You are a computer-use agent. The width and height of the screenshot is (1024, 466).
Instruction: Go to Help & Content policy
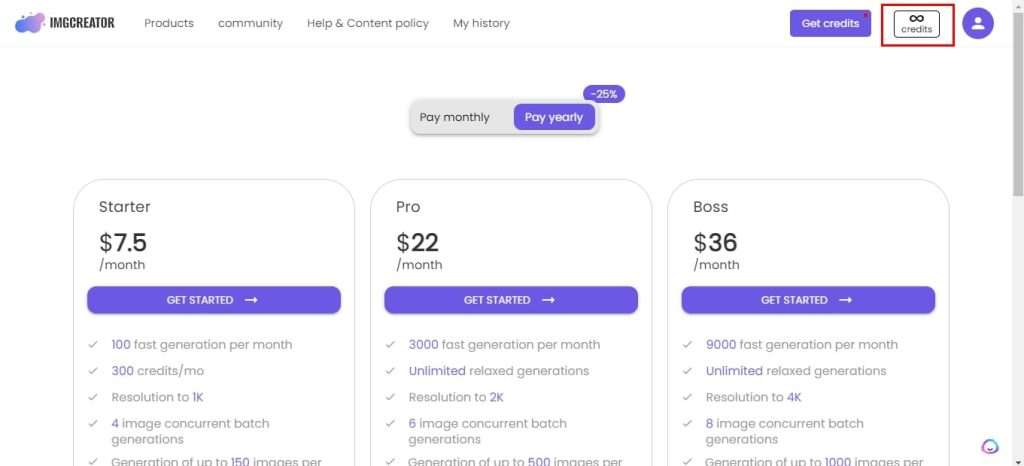(x=368, y=23)
